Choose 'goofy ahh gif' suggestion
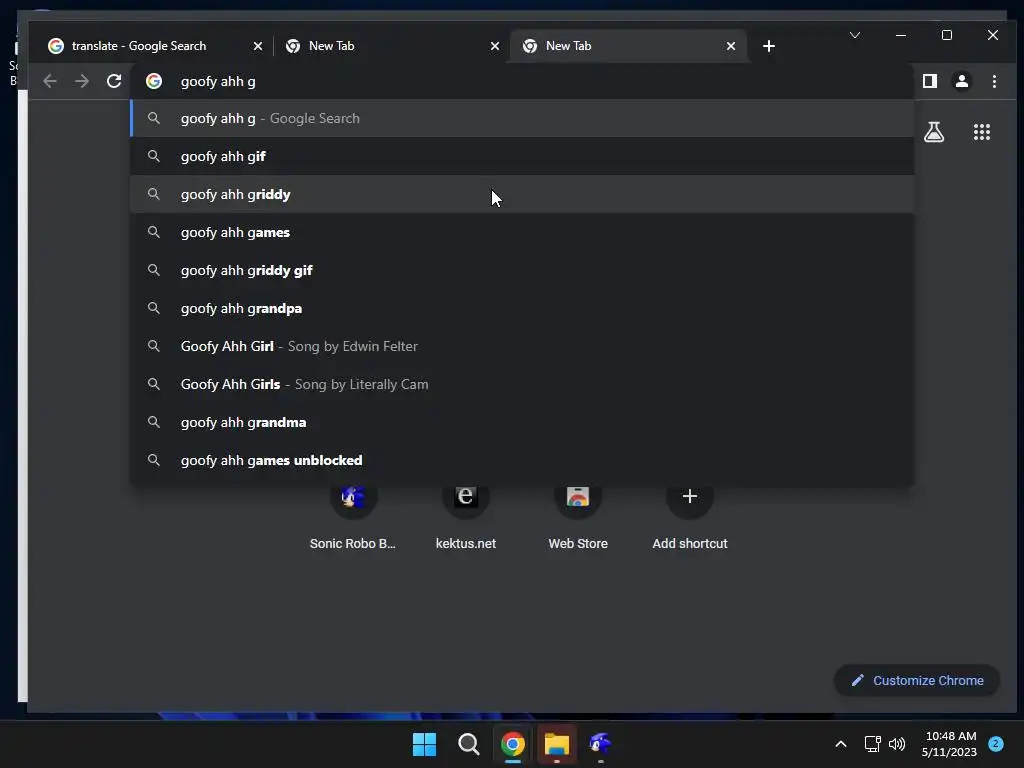The width and height of the screenshot is (1024, 768). [522, 156]
